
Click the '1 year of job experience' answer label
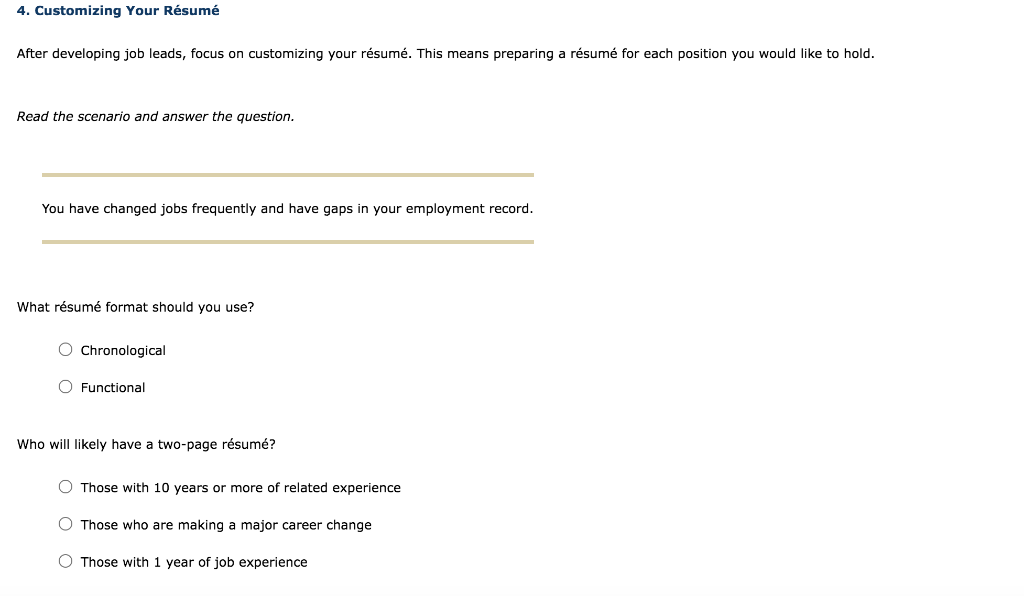pos(194,562)
